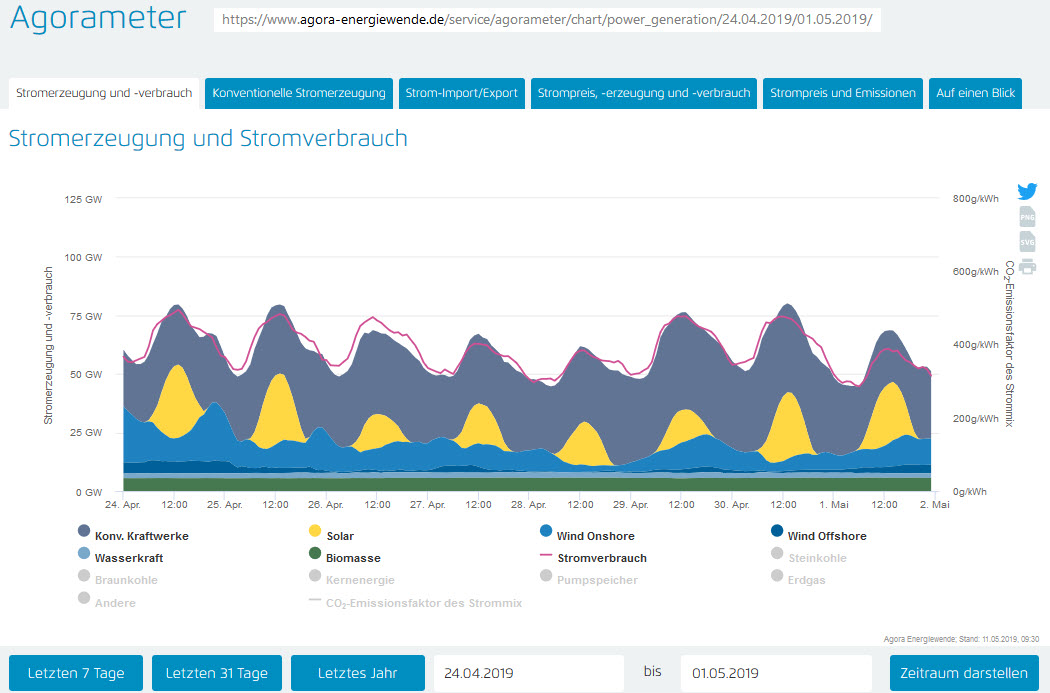
Task: Toggle the Solar series in the legend
Action: pyautogui.click(x=340, y=536)
